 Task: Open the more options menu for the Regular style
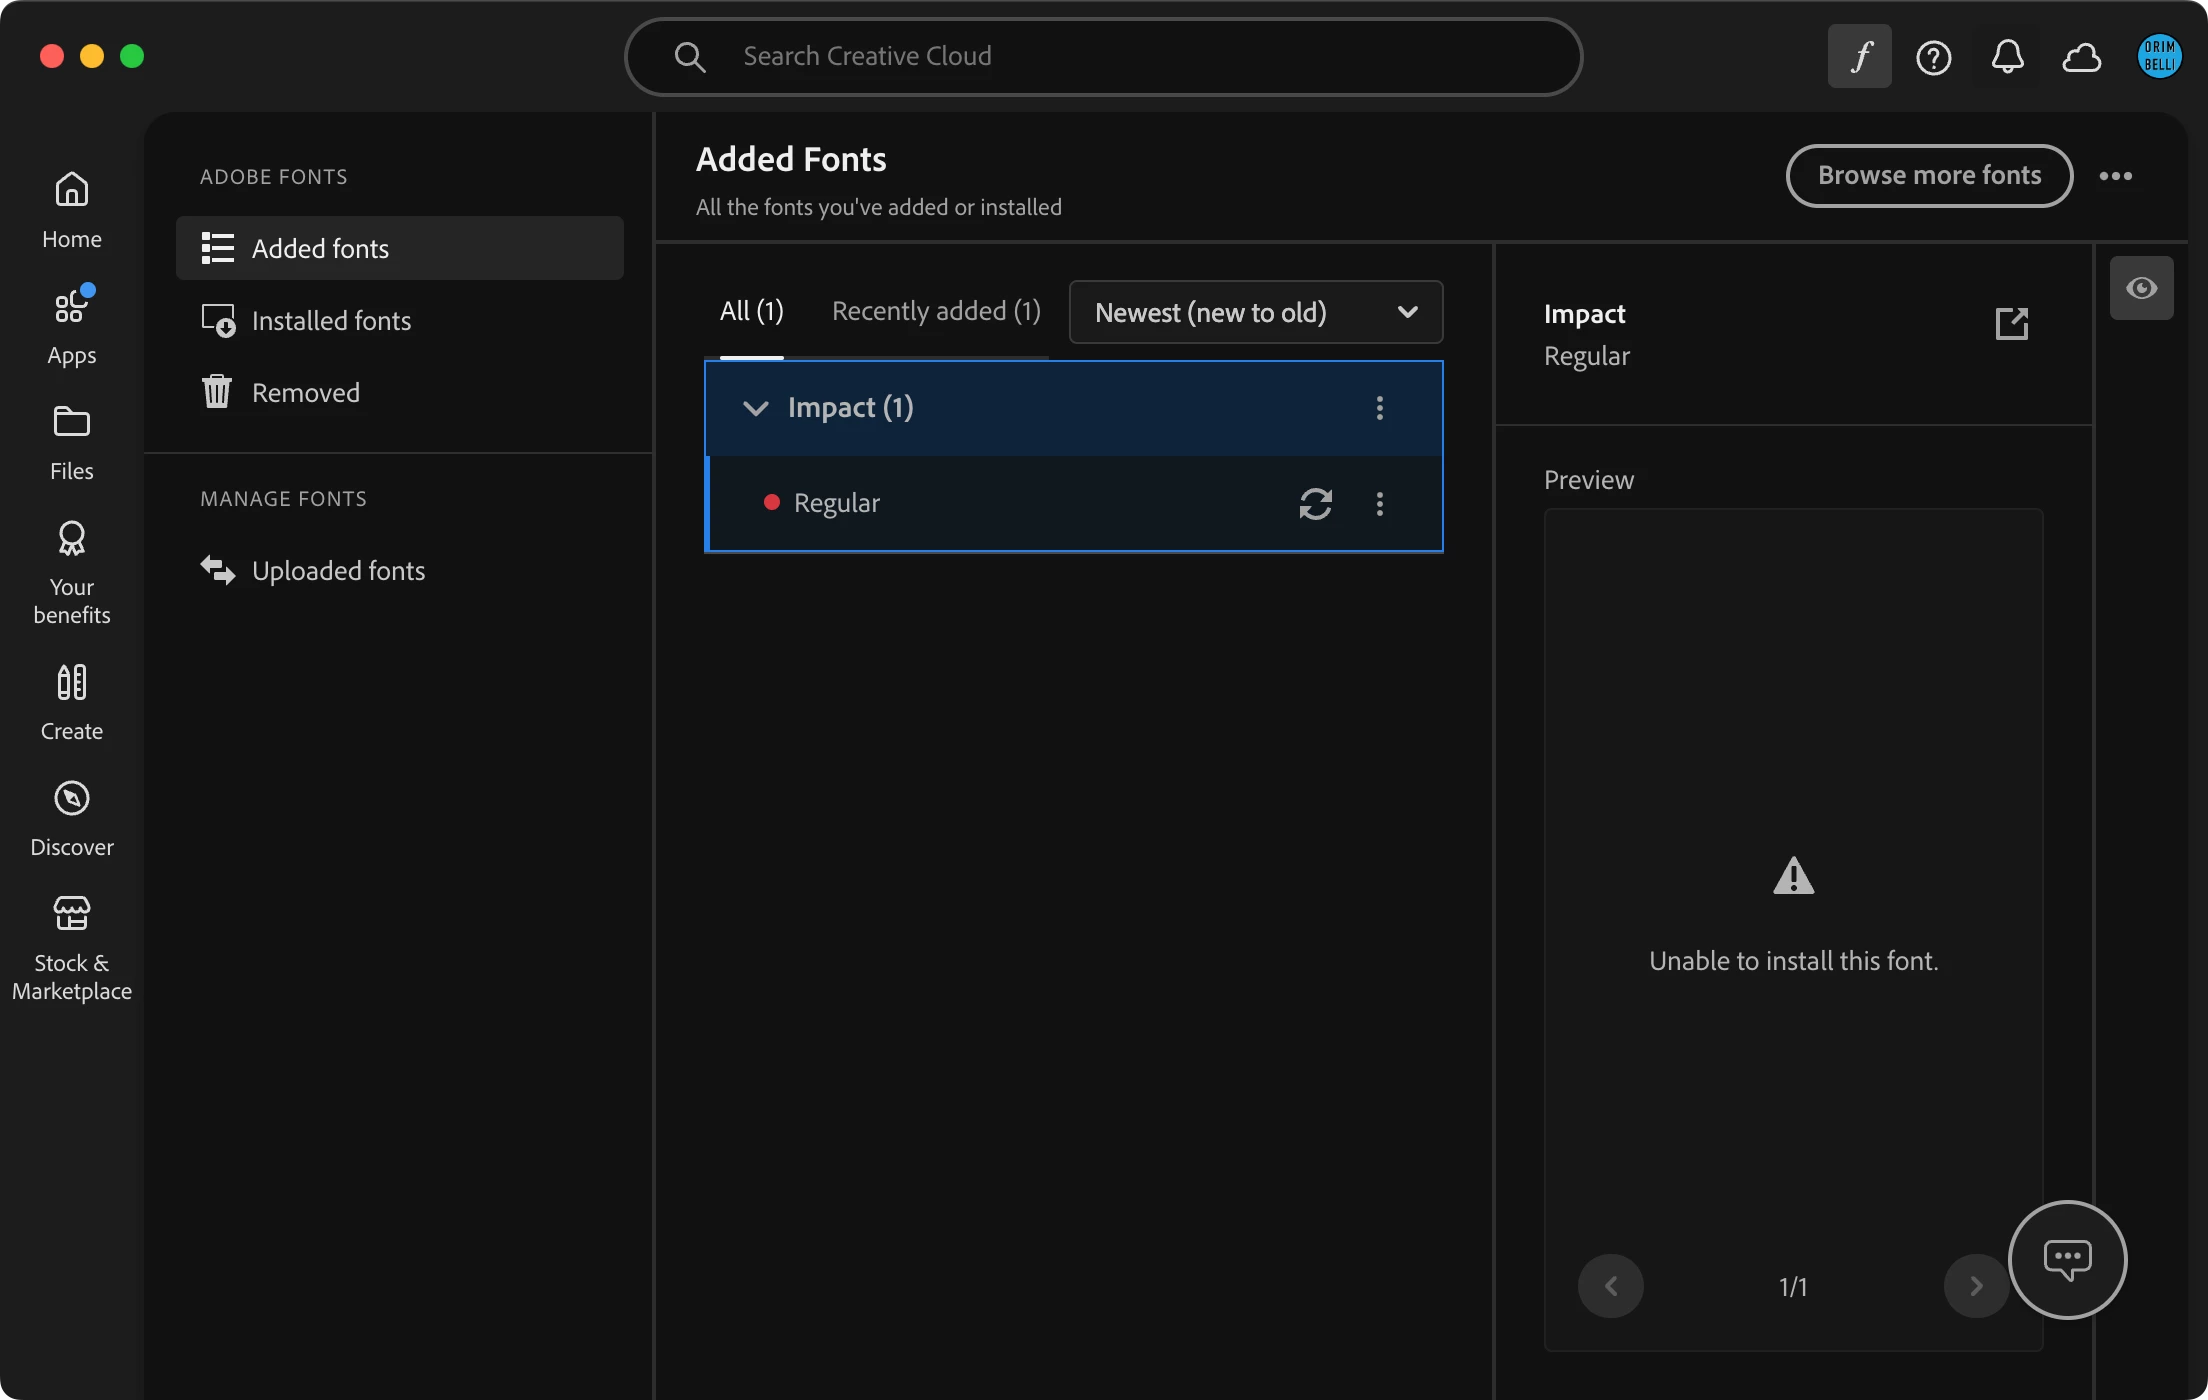(1379, 503)
